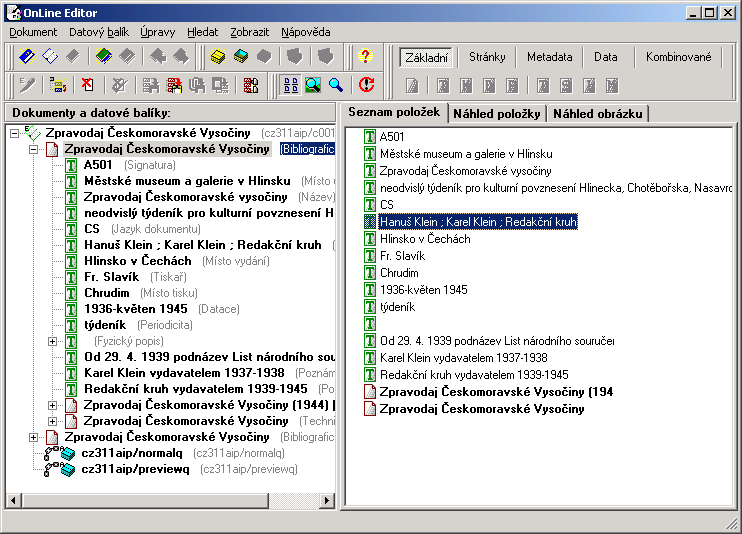The width and height of the screenshot is (742, 534).
Task: Click the gray document icon below Základní
Action: coord(412,86)
